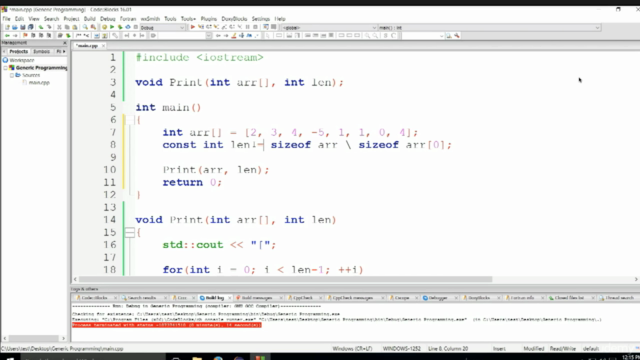Click the Line 8, Column 20 status text

[x=448, y=349]
